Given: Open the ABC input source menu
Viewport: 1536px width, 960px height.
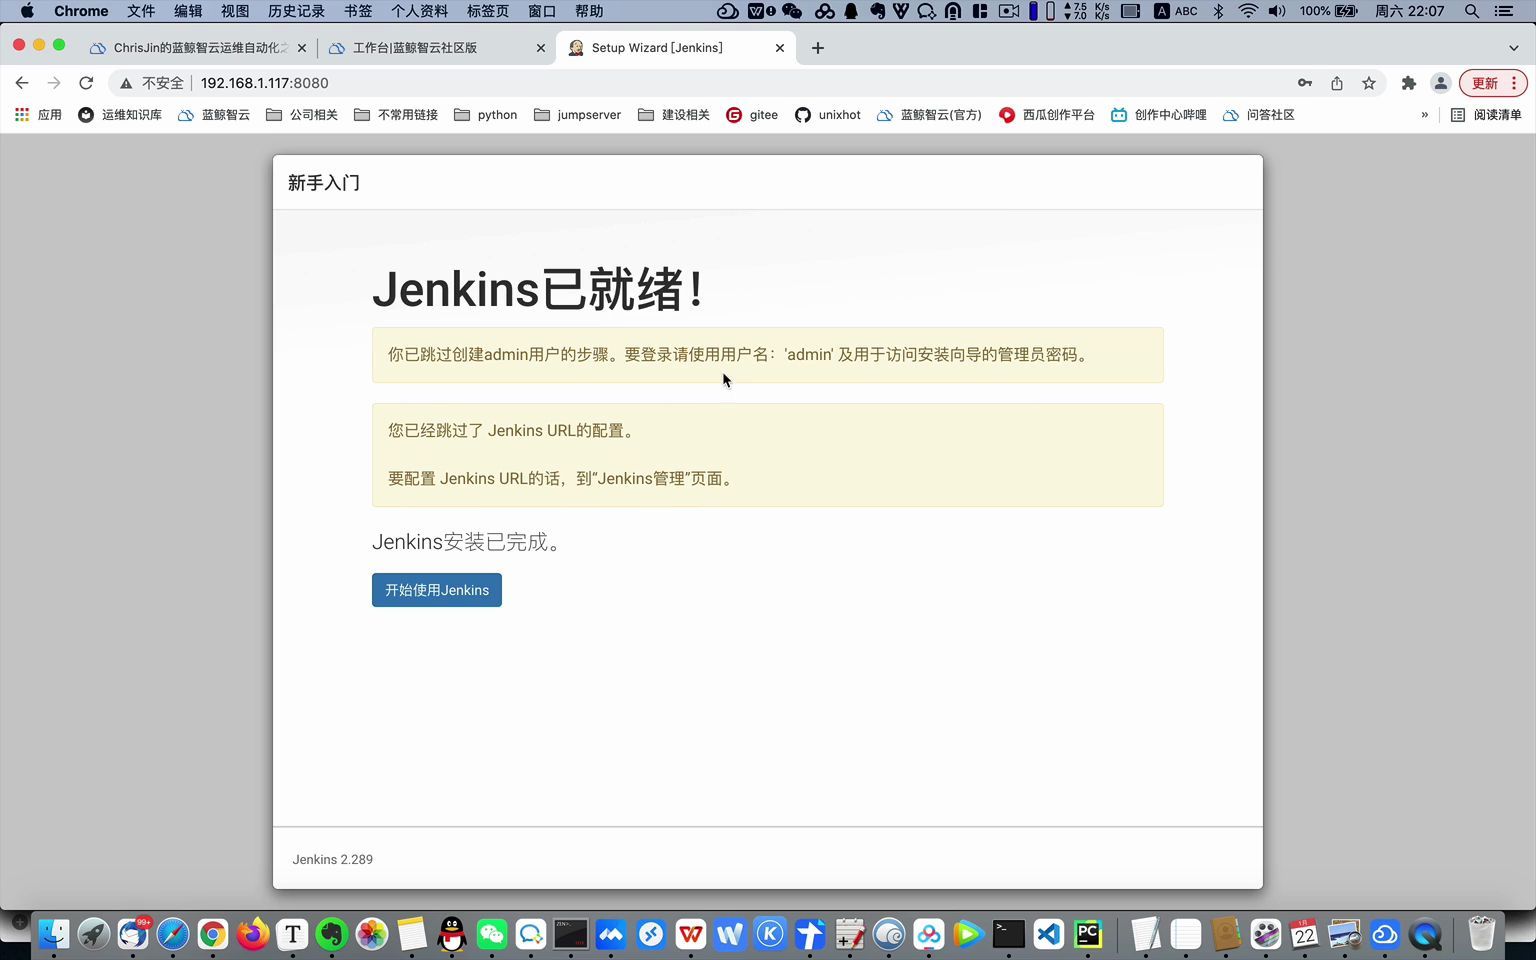Looking at the screenshot, I should pos(1176,11).
